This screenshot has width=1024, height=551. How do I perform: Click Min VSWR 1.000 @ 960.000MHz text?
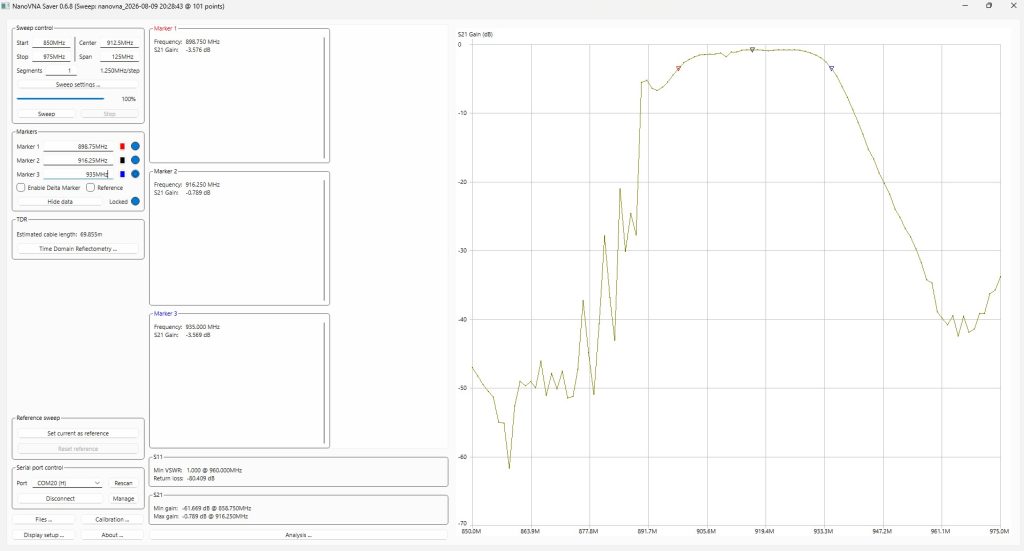198,470
